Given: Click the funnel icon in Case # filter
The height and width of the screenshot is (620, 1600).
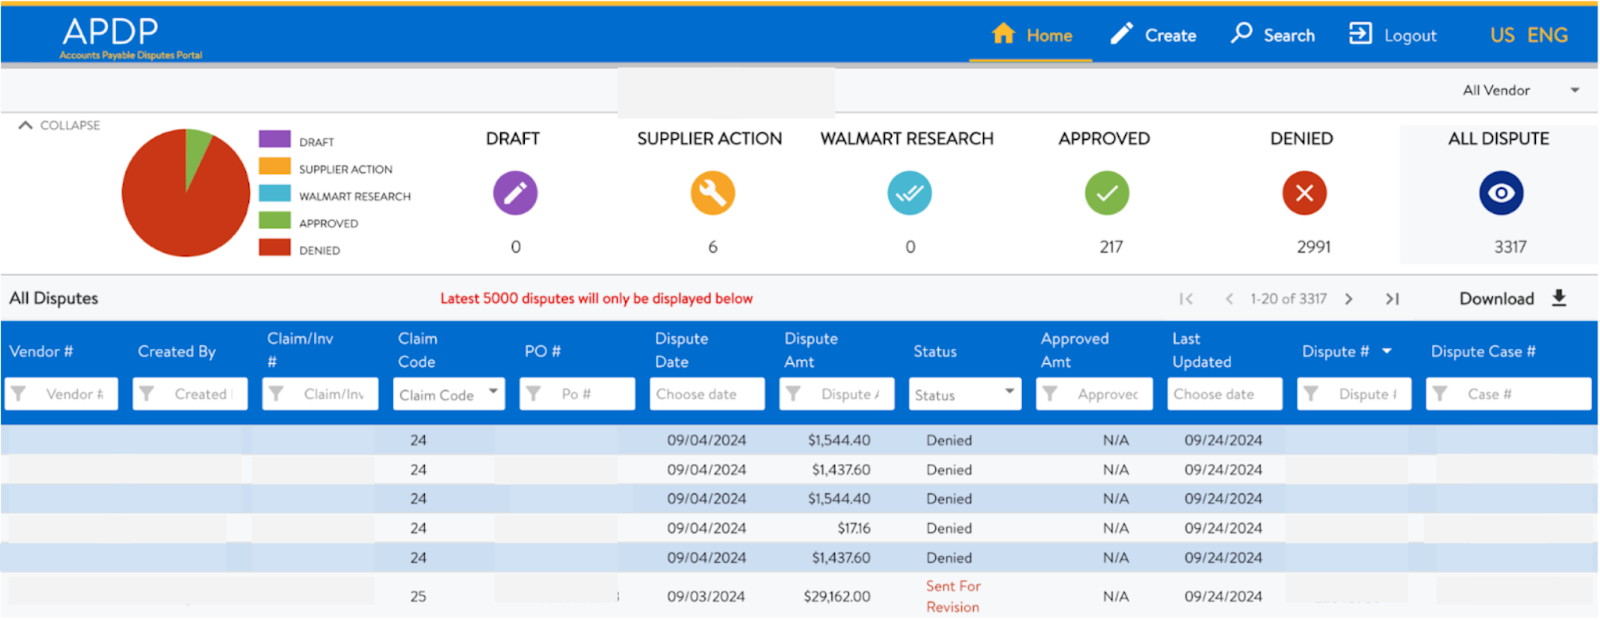Looking at the screenshot, I should pos(1440,394).
